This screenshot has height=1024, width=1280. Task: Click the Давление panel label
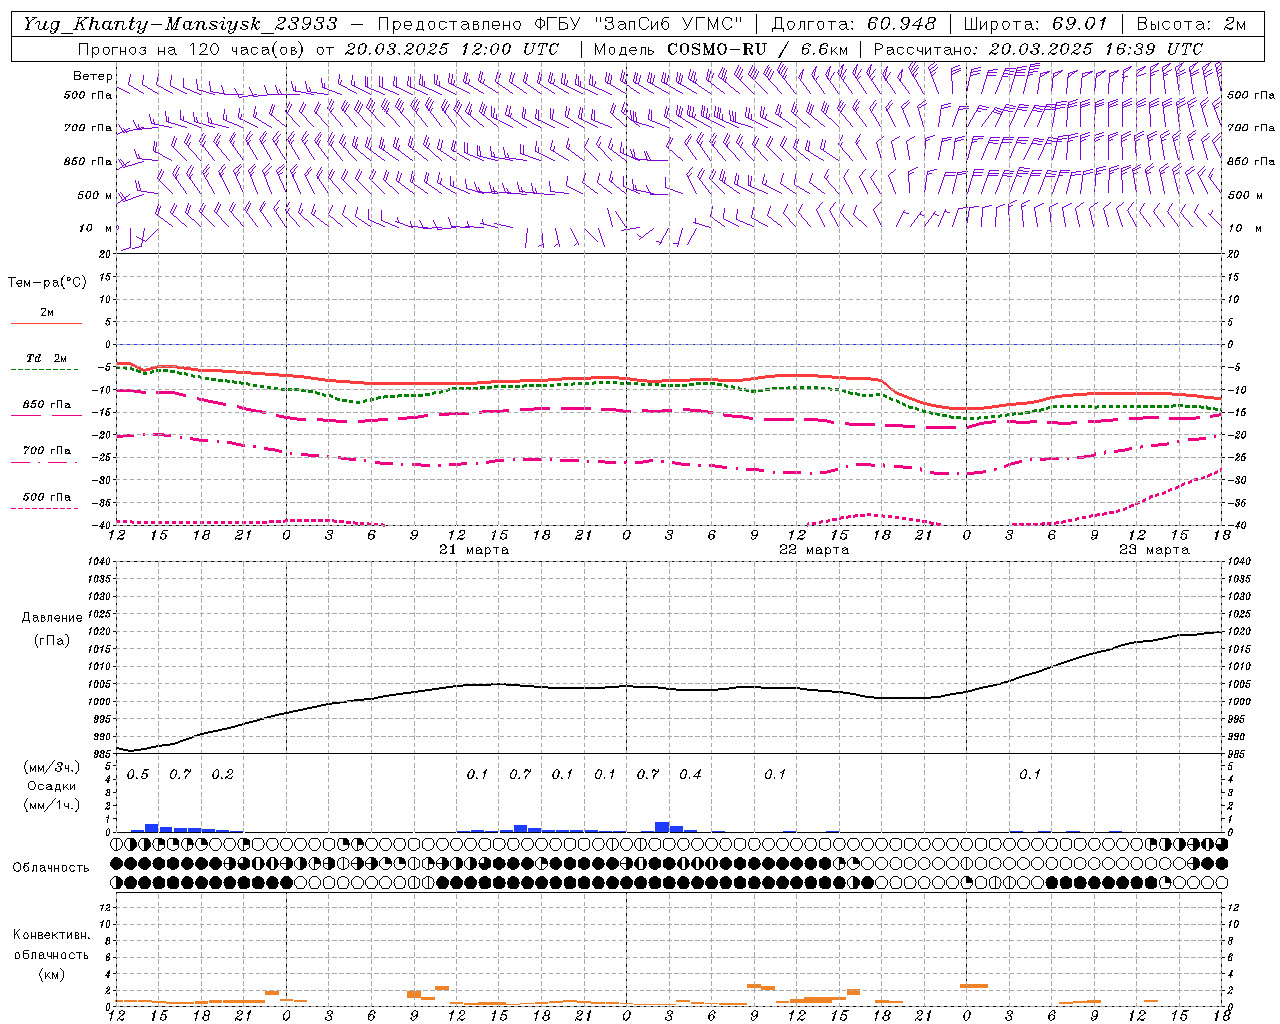(x=52, y=618)
